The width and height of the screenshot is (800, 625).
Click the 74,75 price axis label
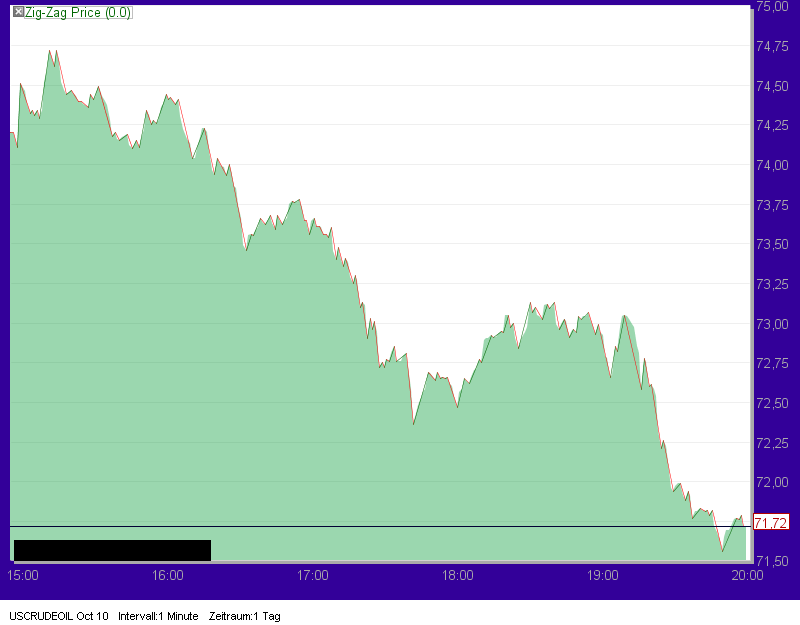click(x=772, y=46)
